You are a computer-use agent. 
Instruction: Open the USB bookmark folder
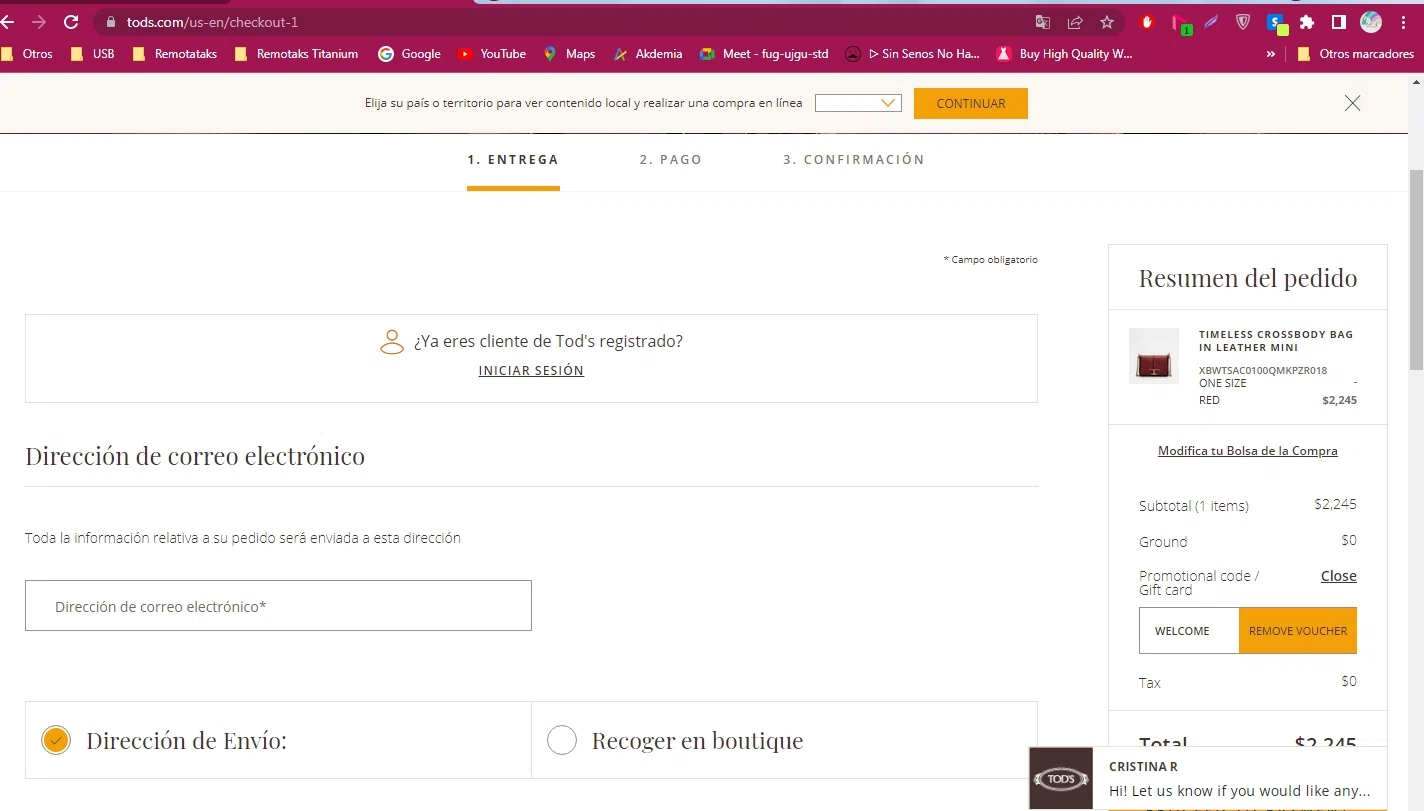[x=93, y=54]
